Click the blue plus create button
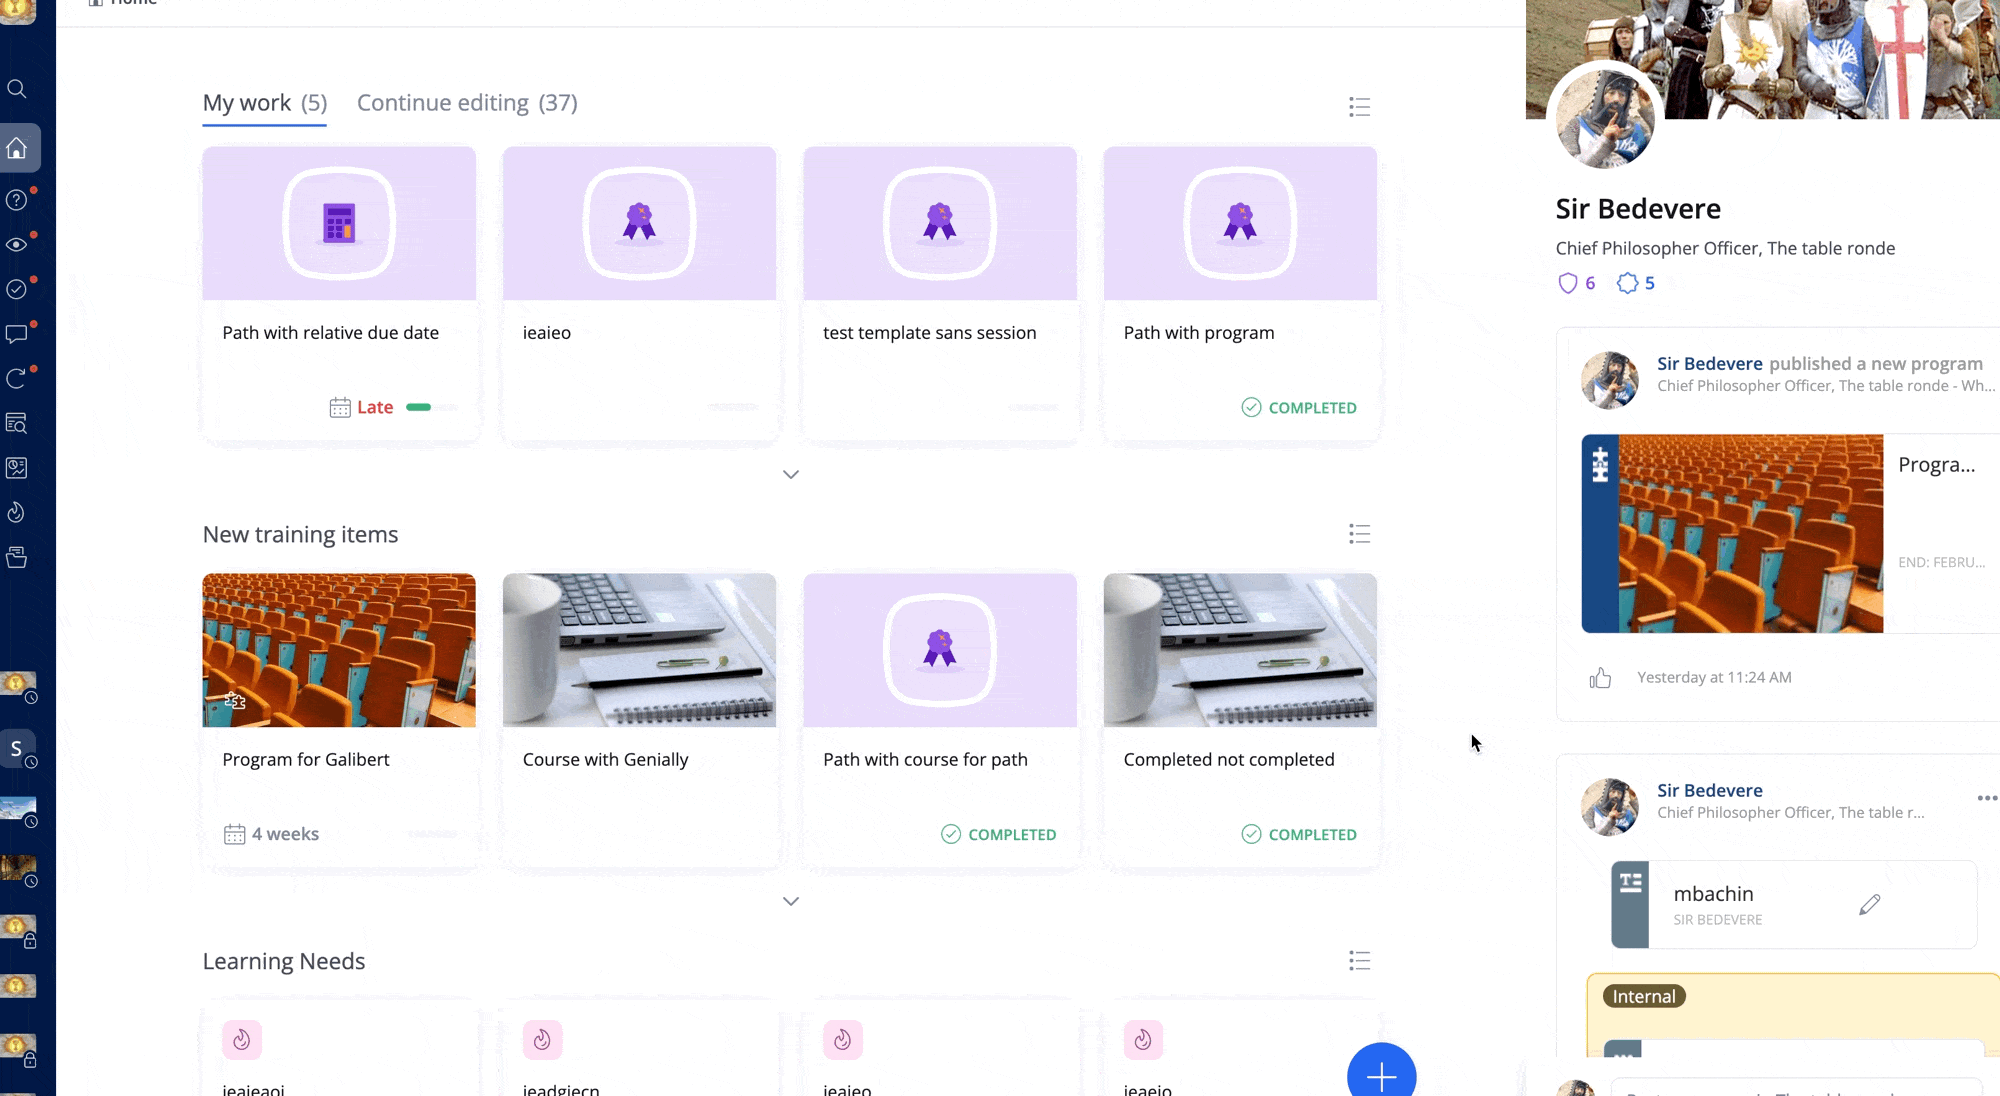Image resolution: width=2000 pixels, height=1096 pixels. tap(1381, 1076)
